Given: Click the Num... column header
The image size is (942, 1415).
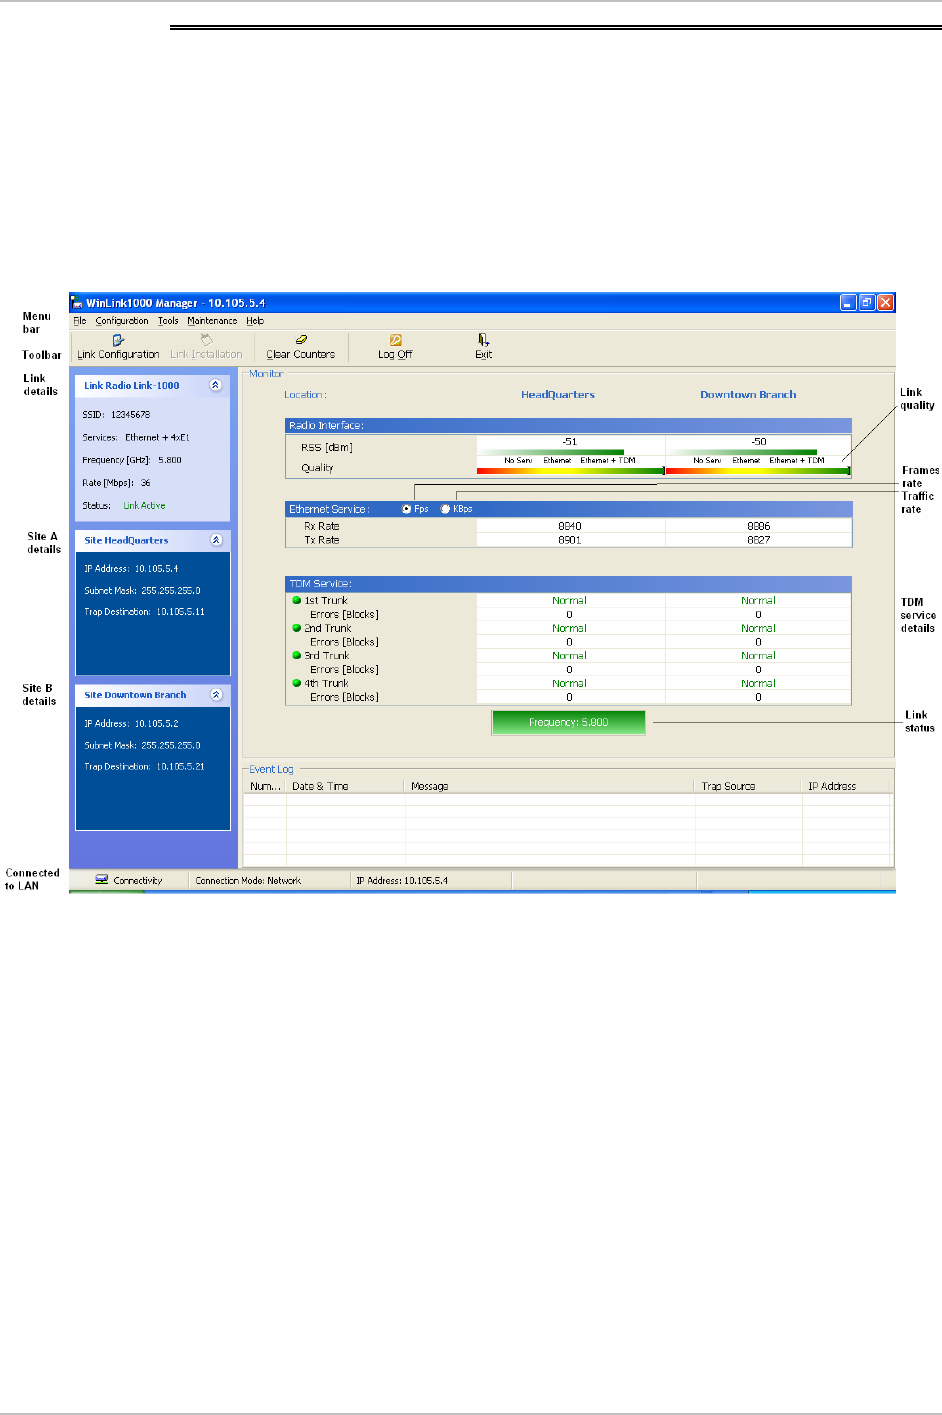Looking at the screenshot, I should (x=265, y=786).
